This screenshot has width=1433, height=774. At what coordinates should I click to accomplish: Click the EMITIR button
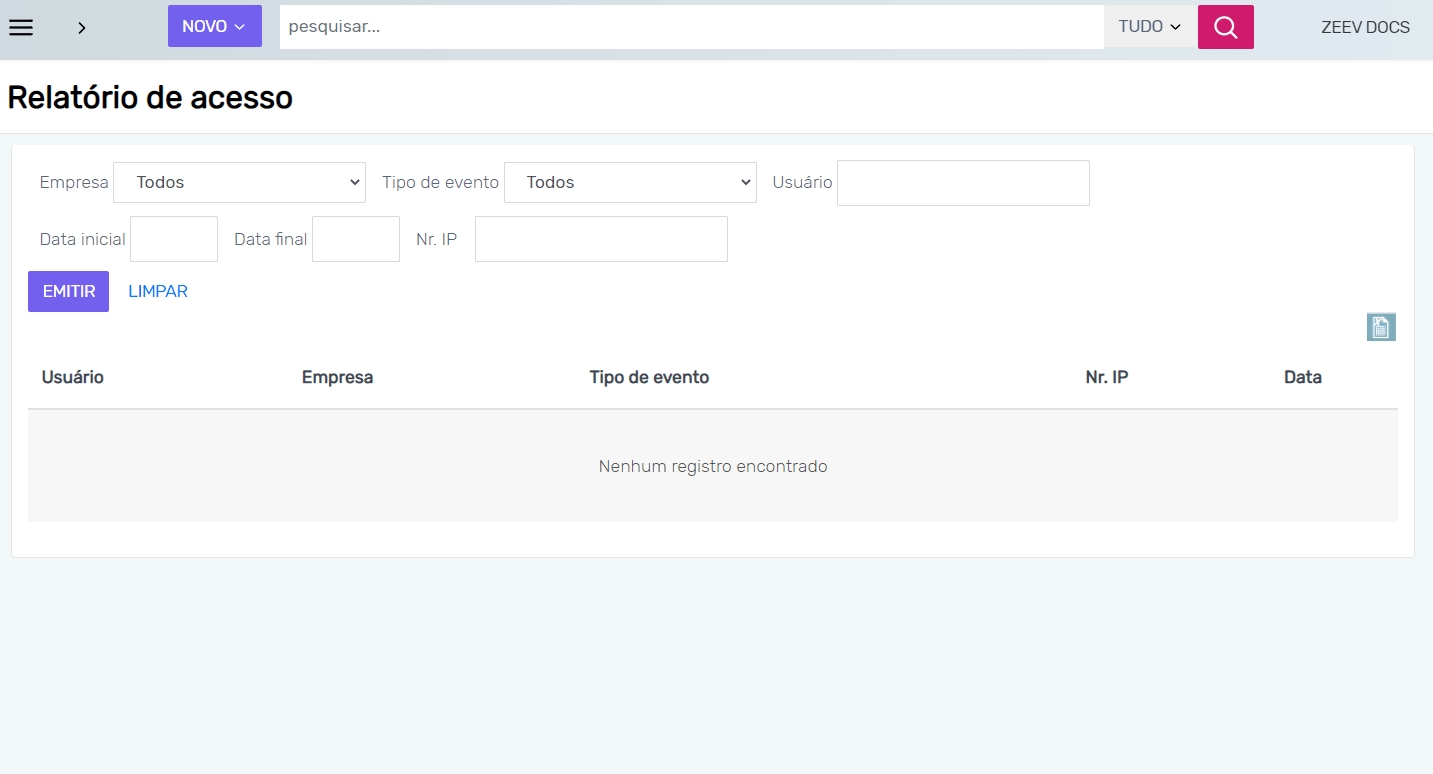click(x=68, y=292)
